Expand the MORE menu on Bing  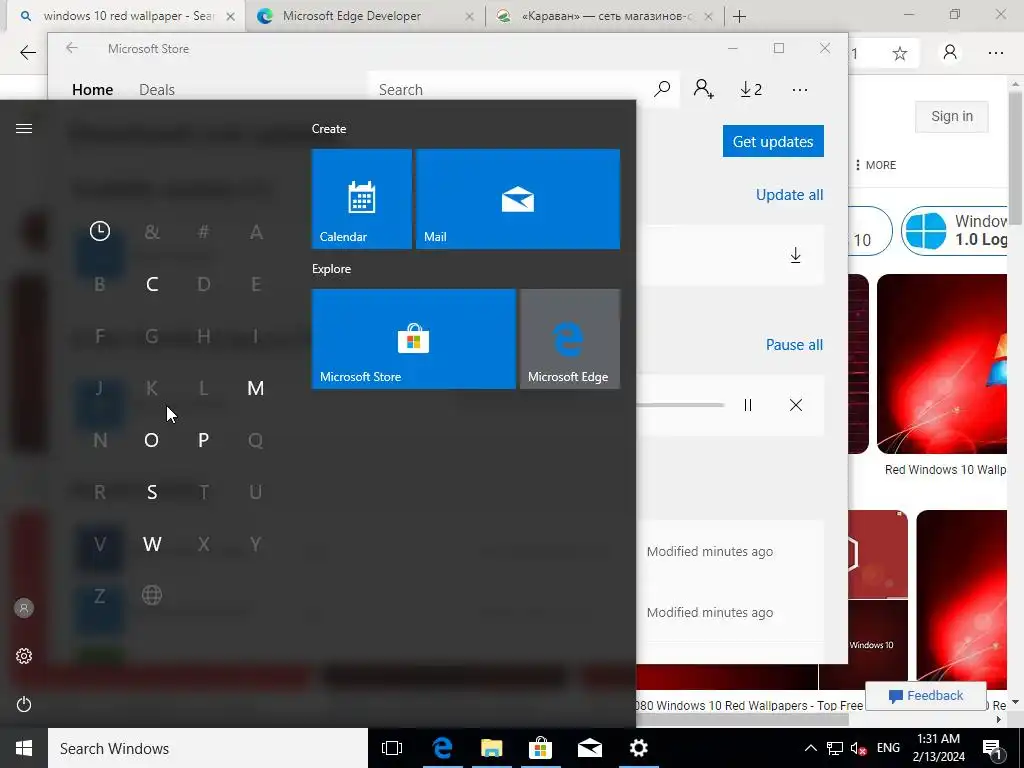click(x=876, y=165)
